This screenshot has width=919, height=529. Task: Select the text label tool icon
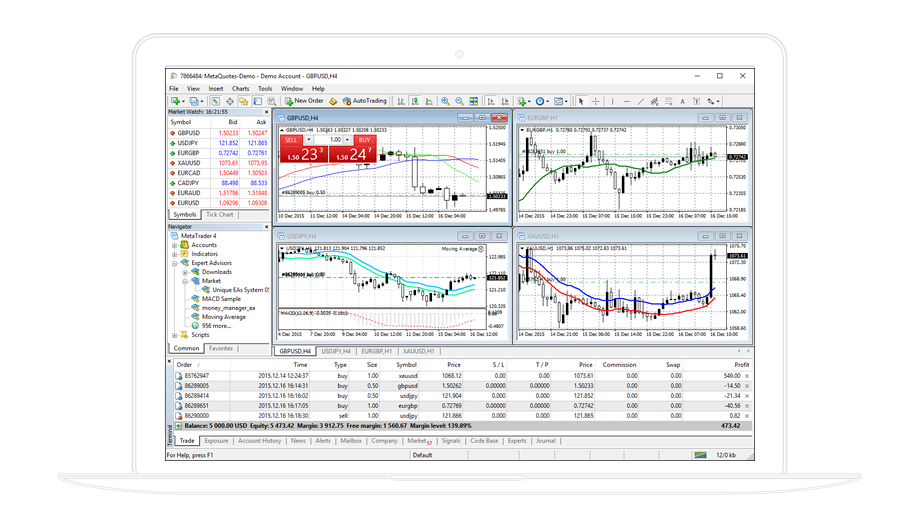click(696, 101)
